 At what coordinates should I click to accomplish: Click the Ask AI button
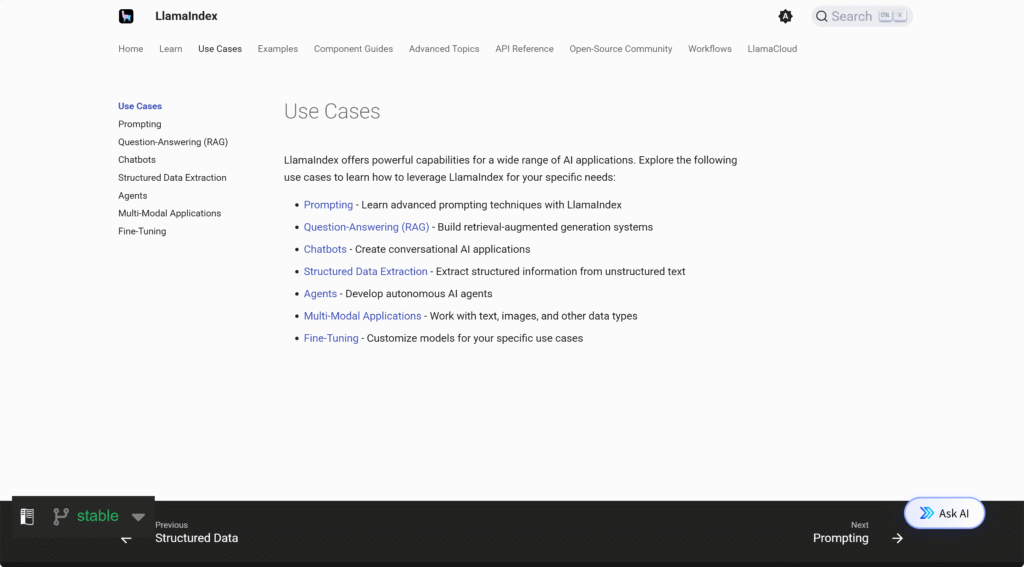pos(944,513)
